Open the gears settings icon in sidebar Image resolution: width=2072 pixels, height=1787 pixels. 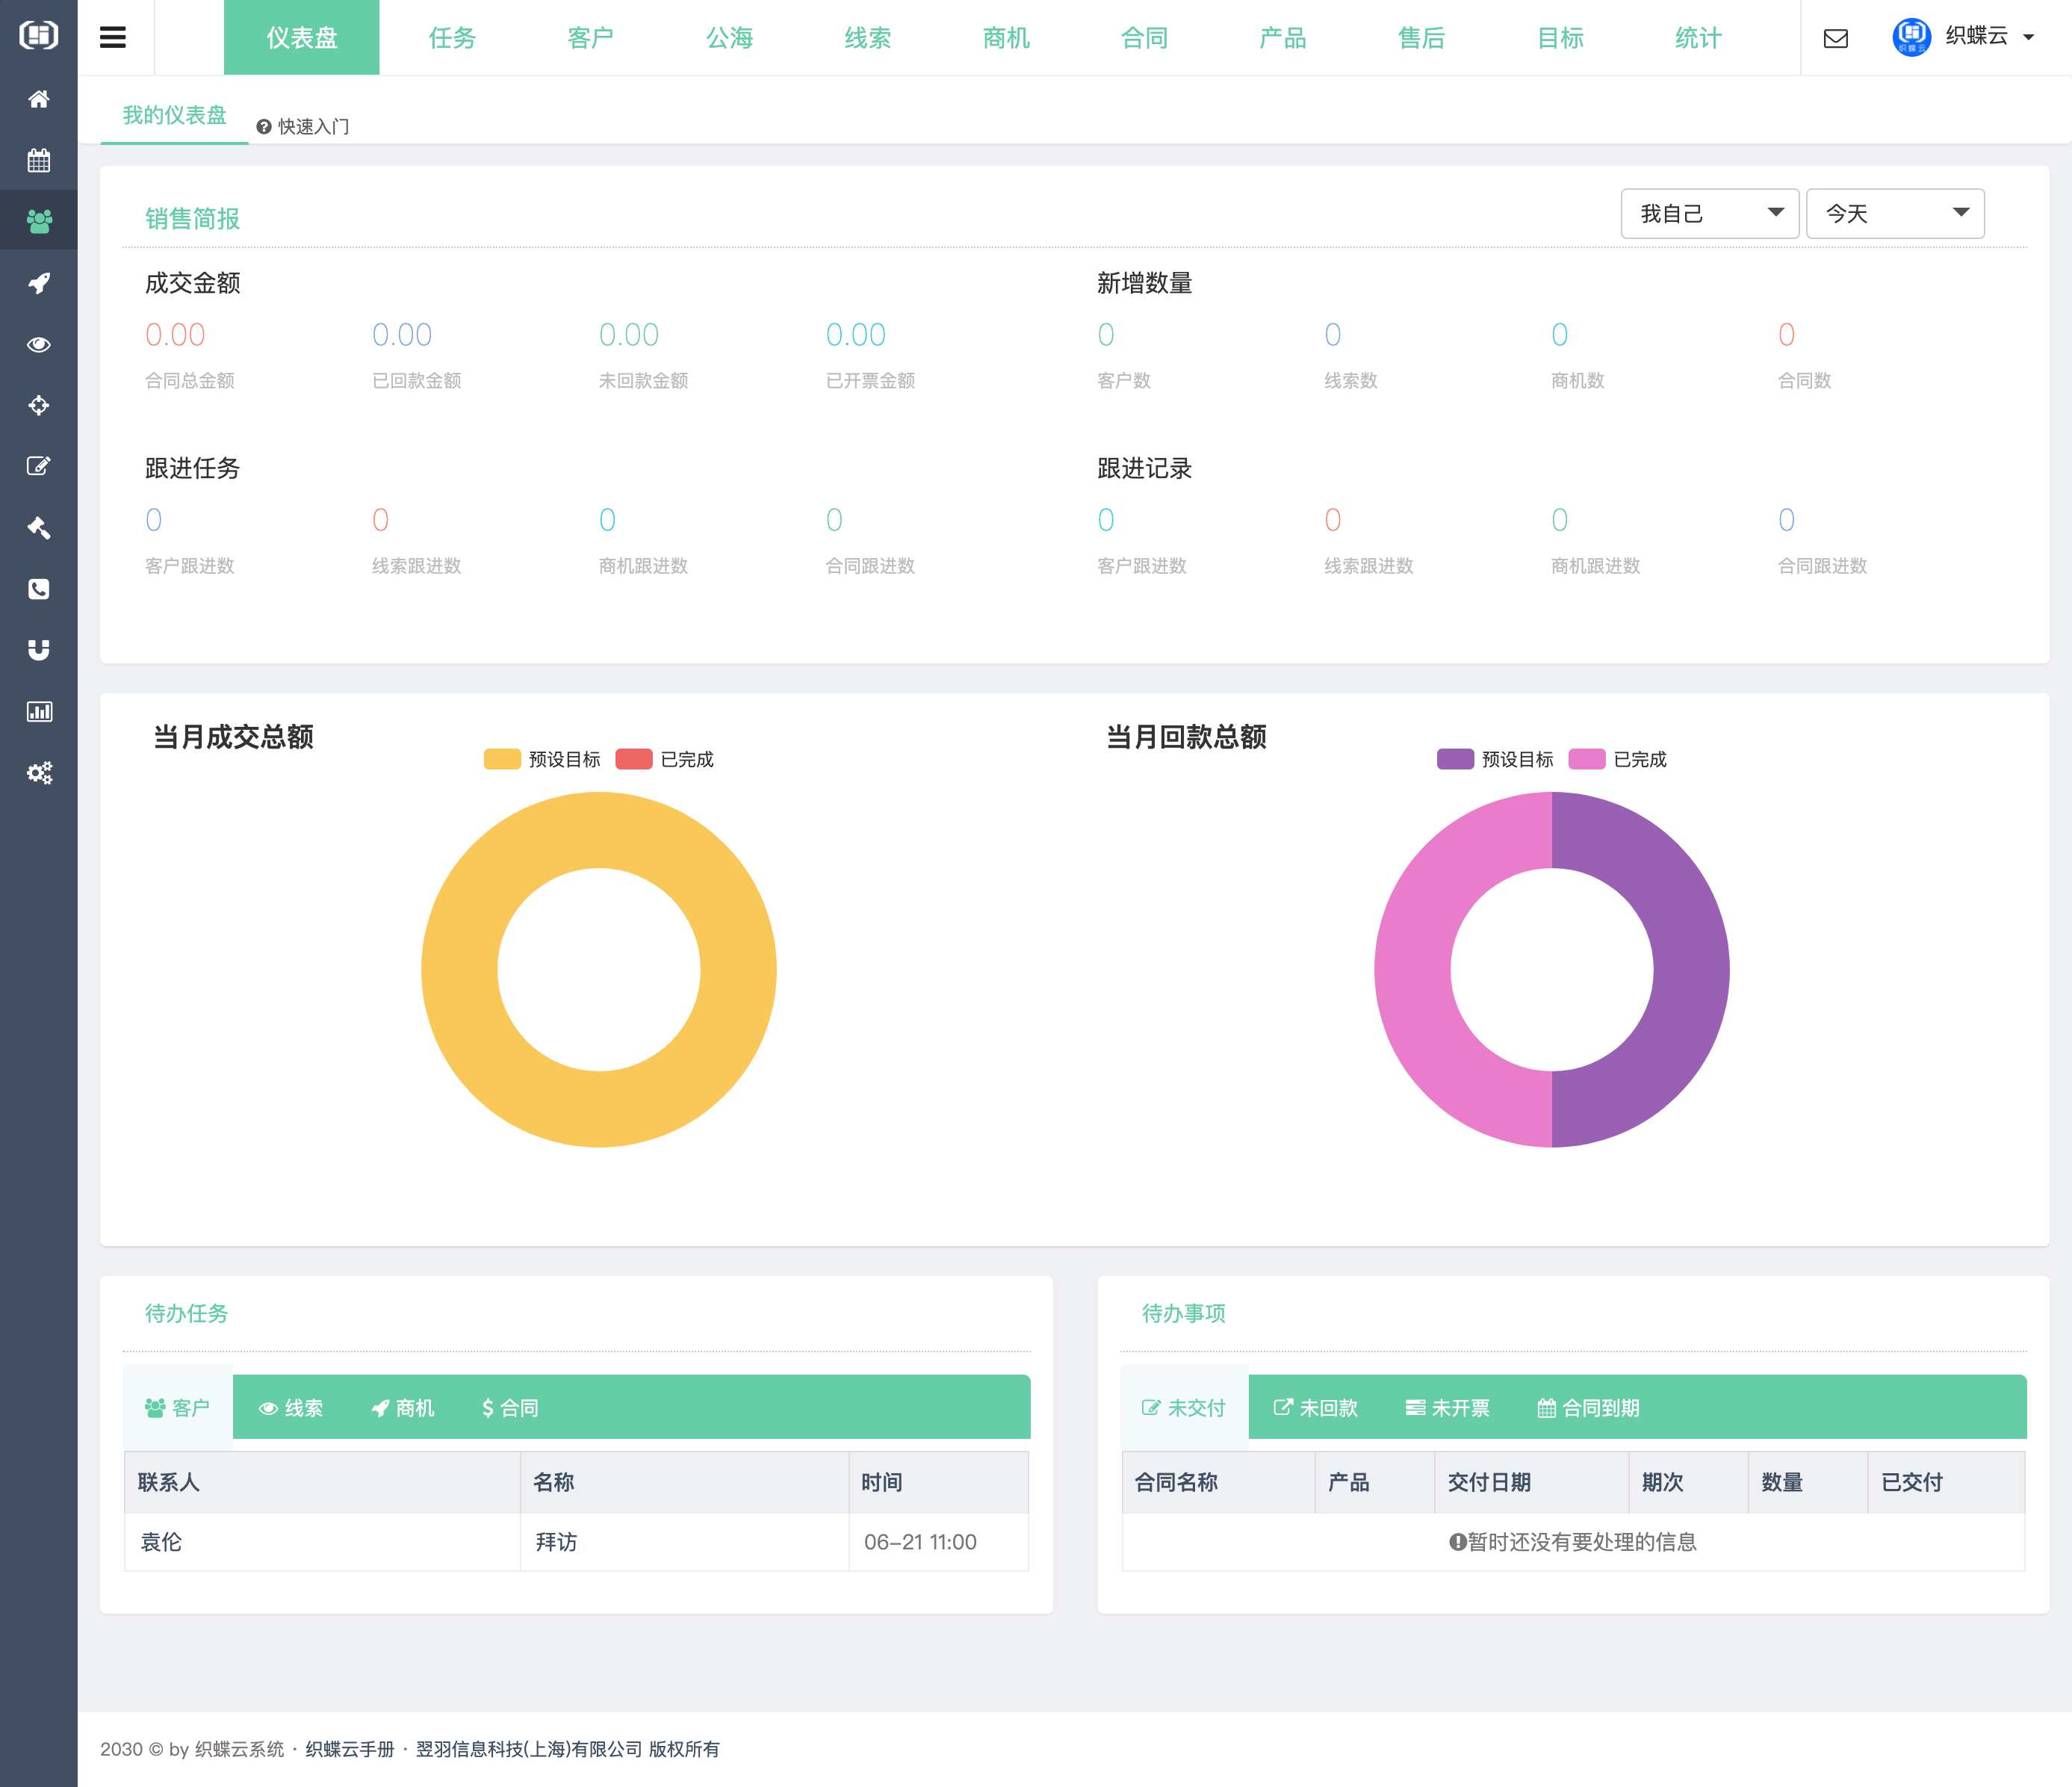click(39, 773)
